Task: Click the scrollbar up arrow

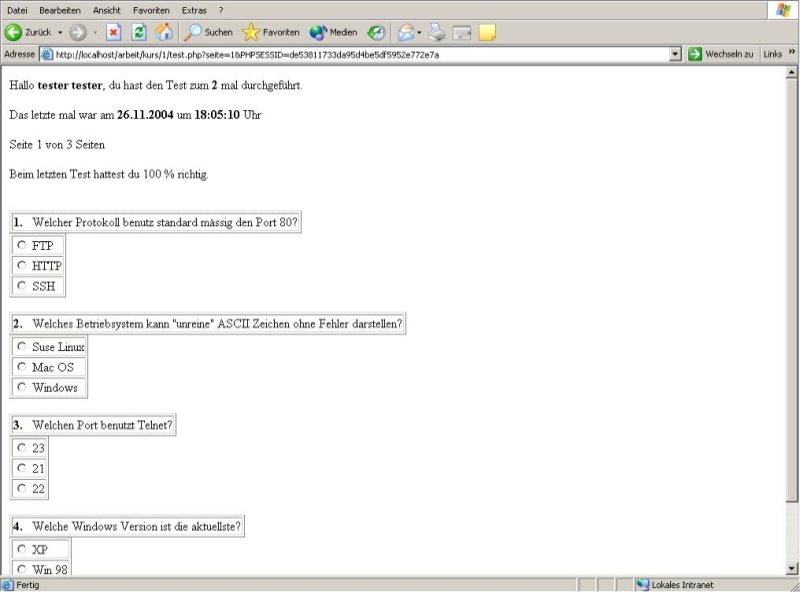Action: click(x=791, y=73)
